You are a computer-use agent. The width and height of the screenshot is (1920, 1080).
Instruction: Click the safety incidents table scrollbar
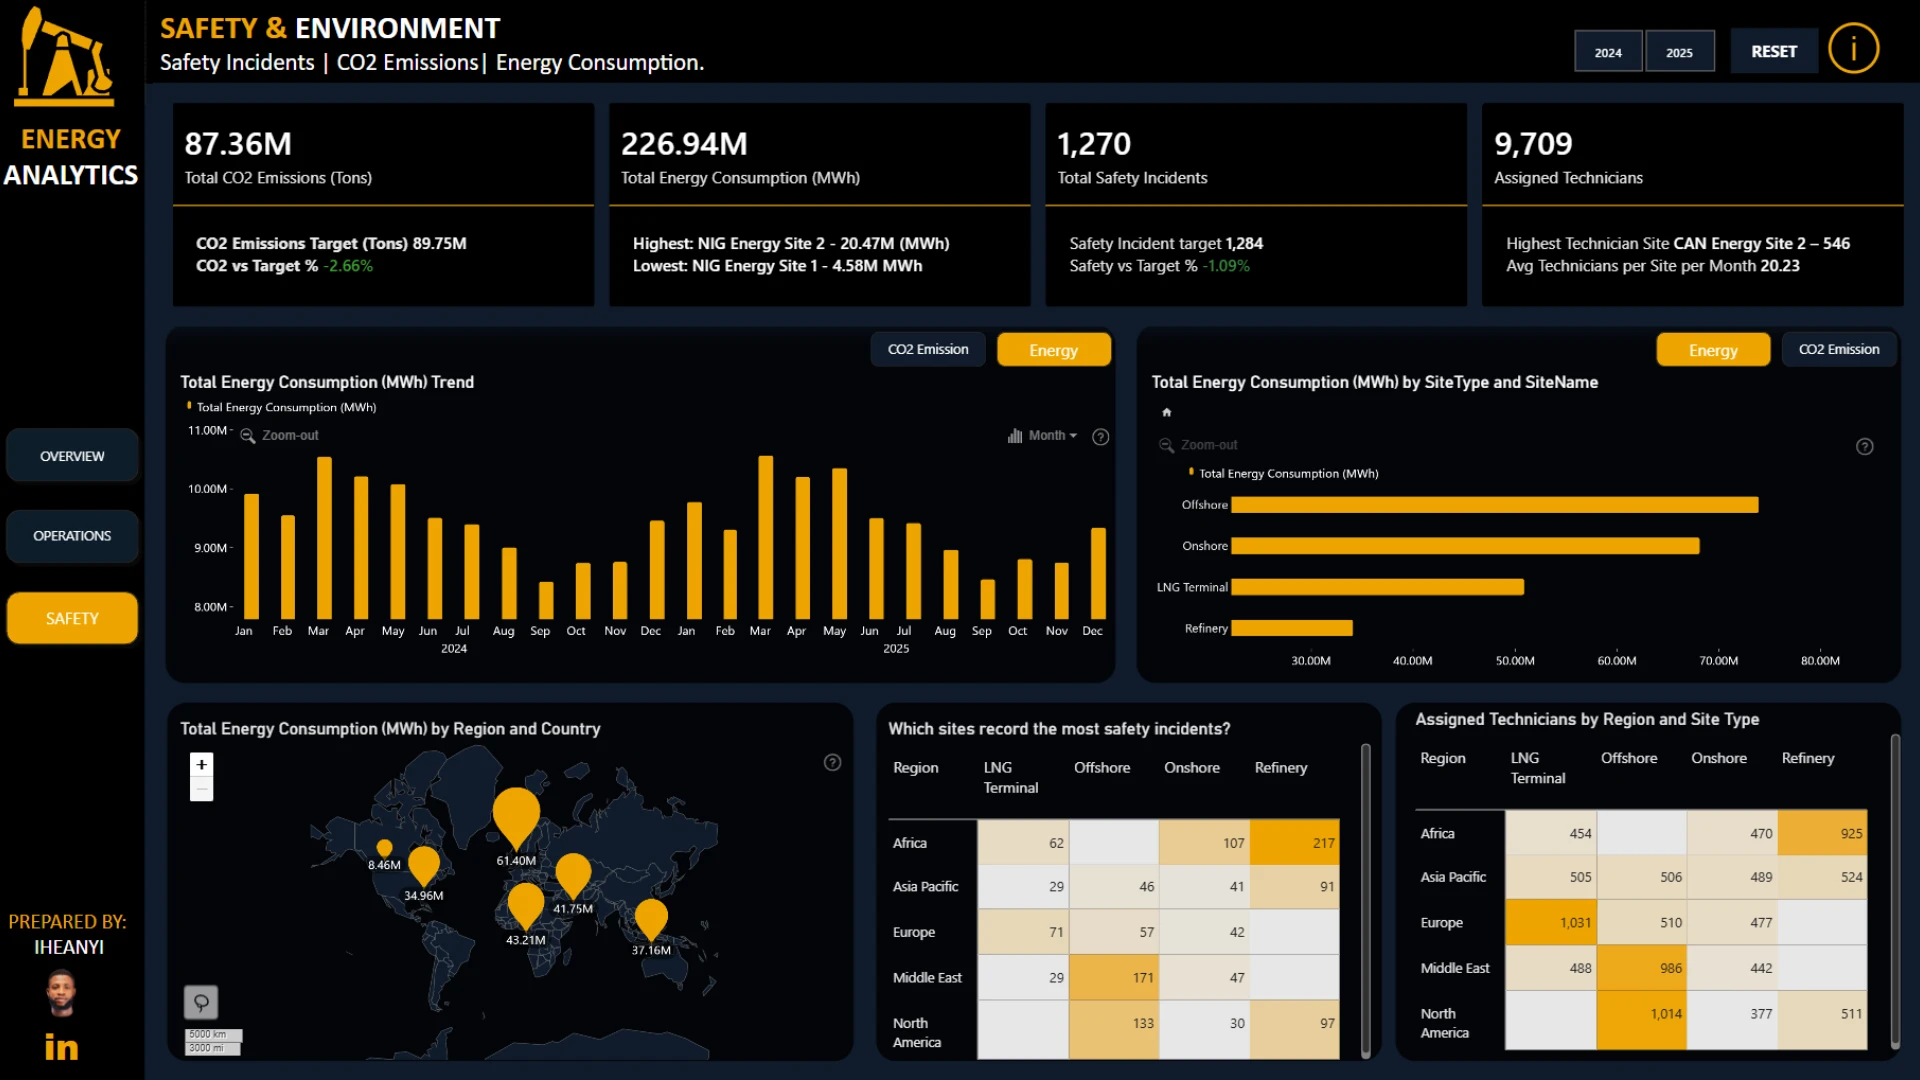point(1366,900)
